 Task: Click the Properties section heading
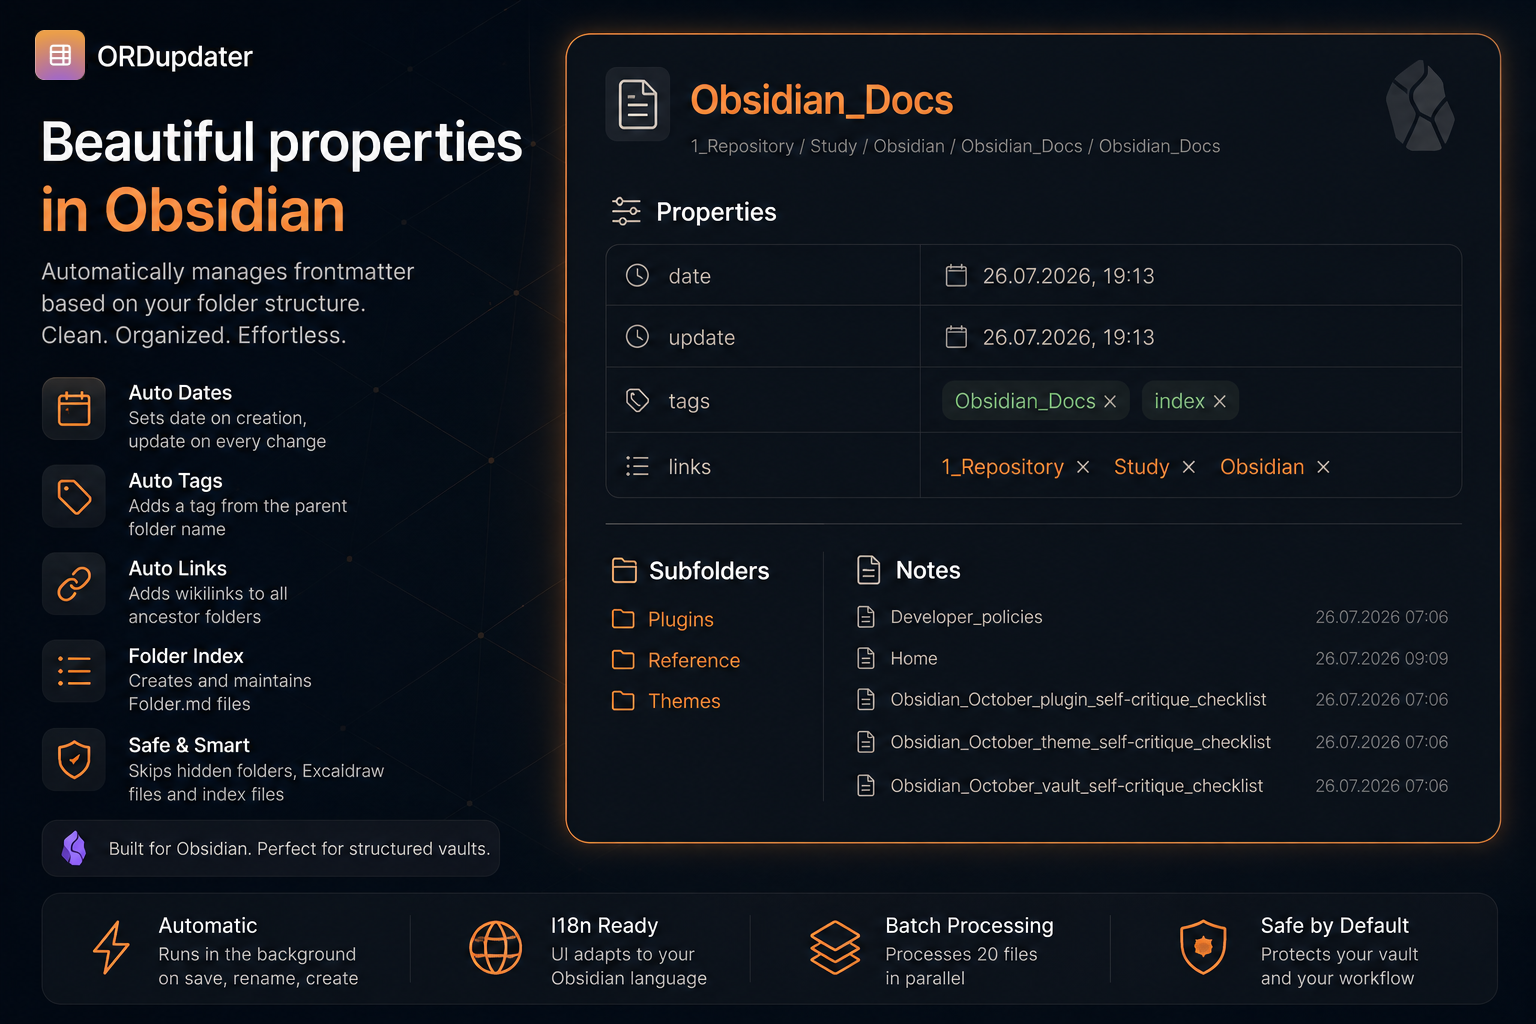pos(716,212)
